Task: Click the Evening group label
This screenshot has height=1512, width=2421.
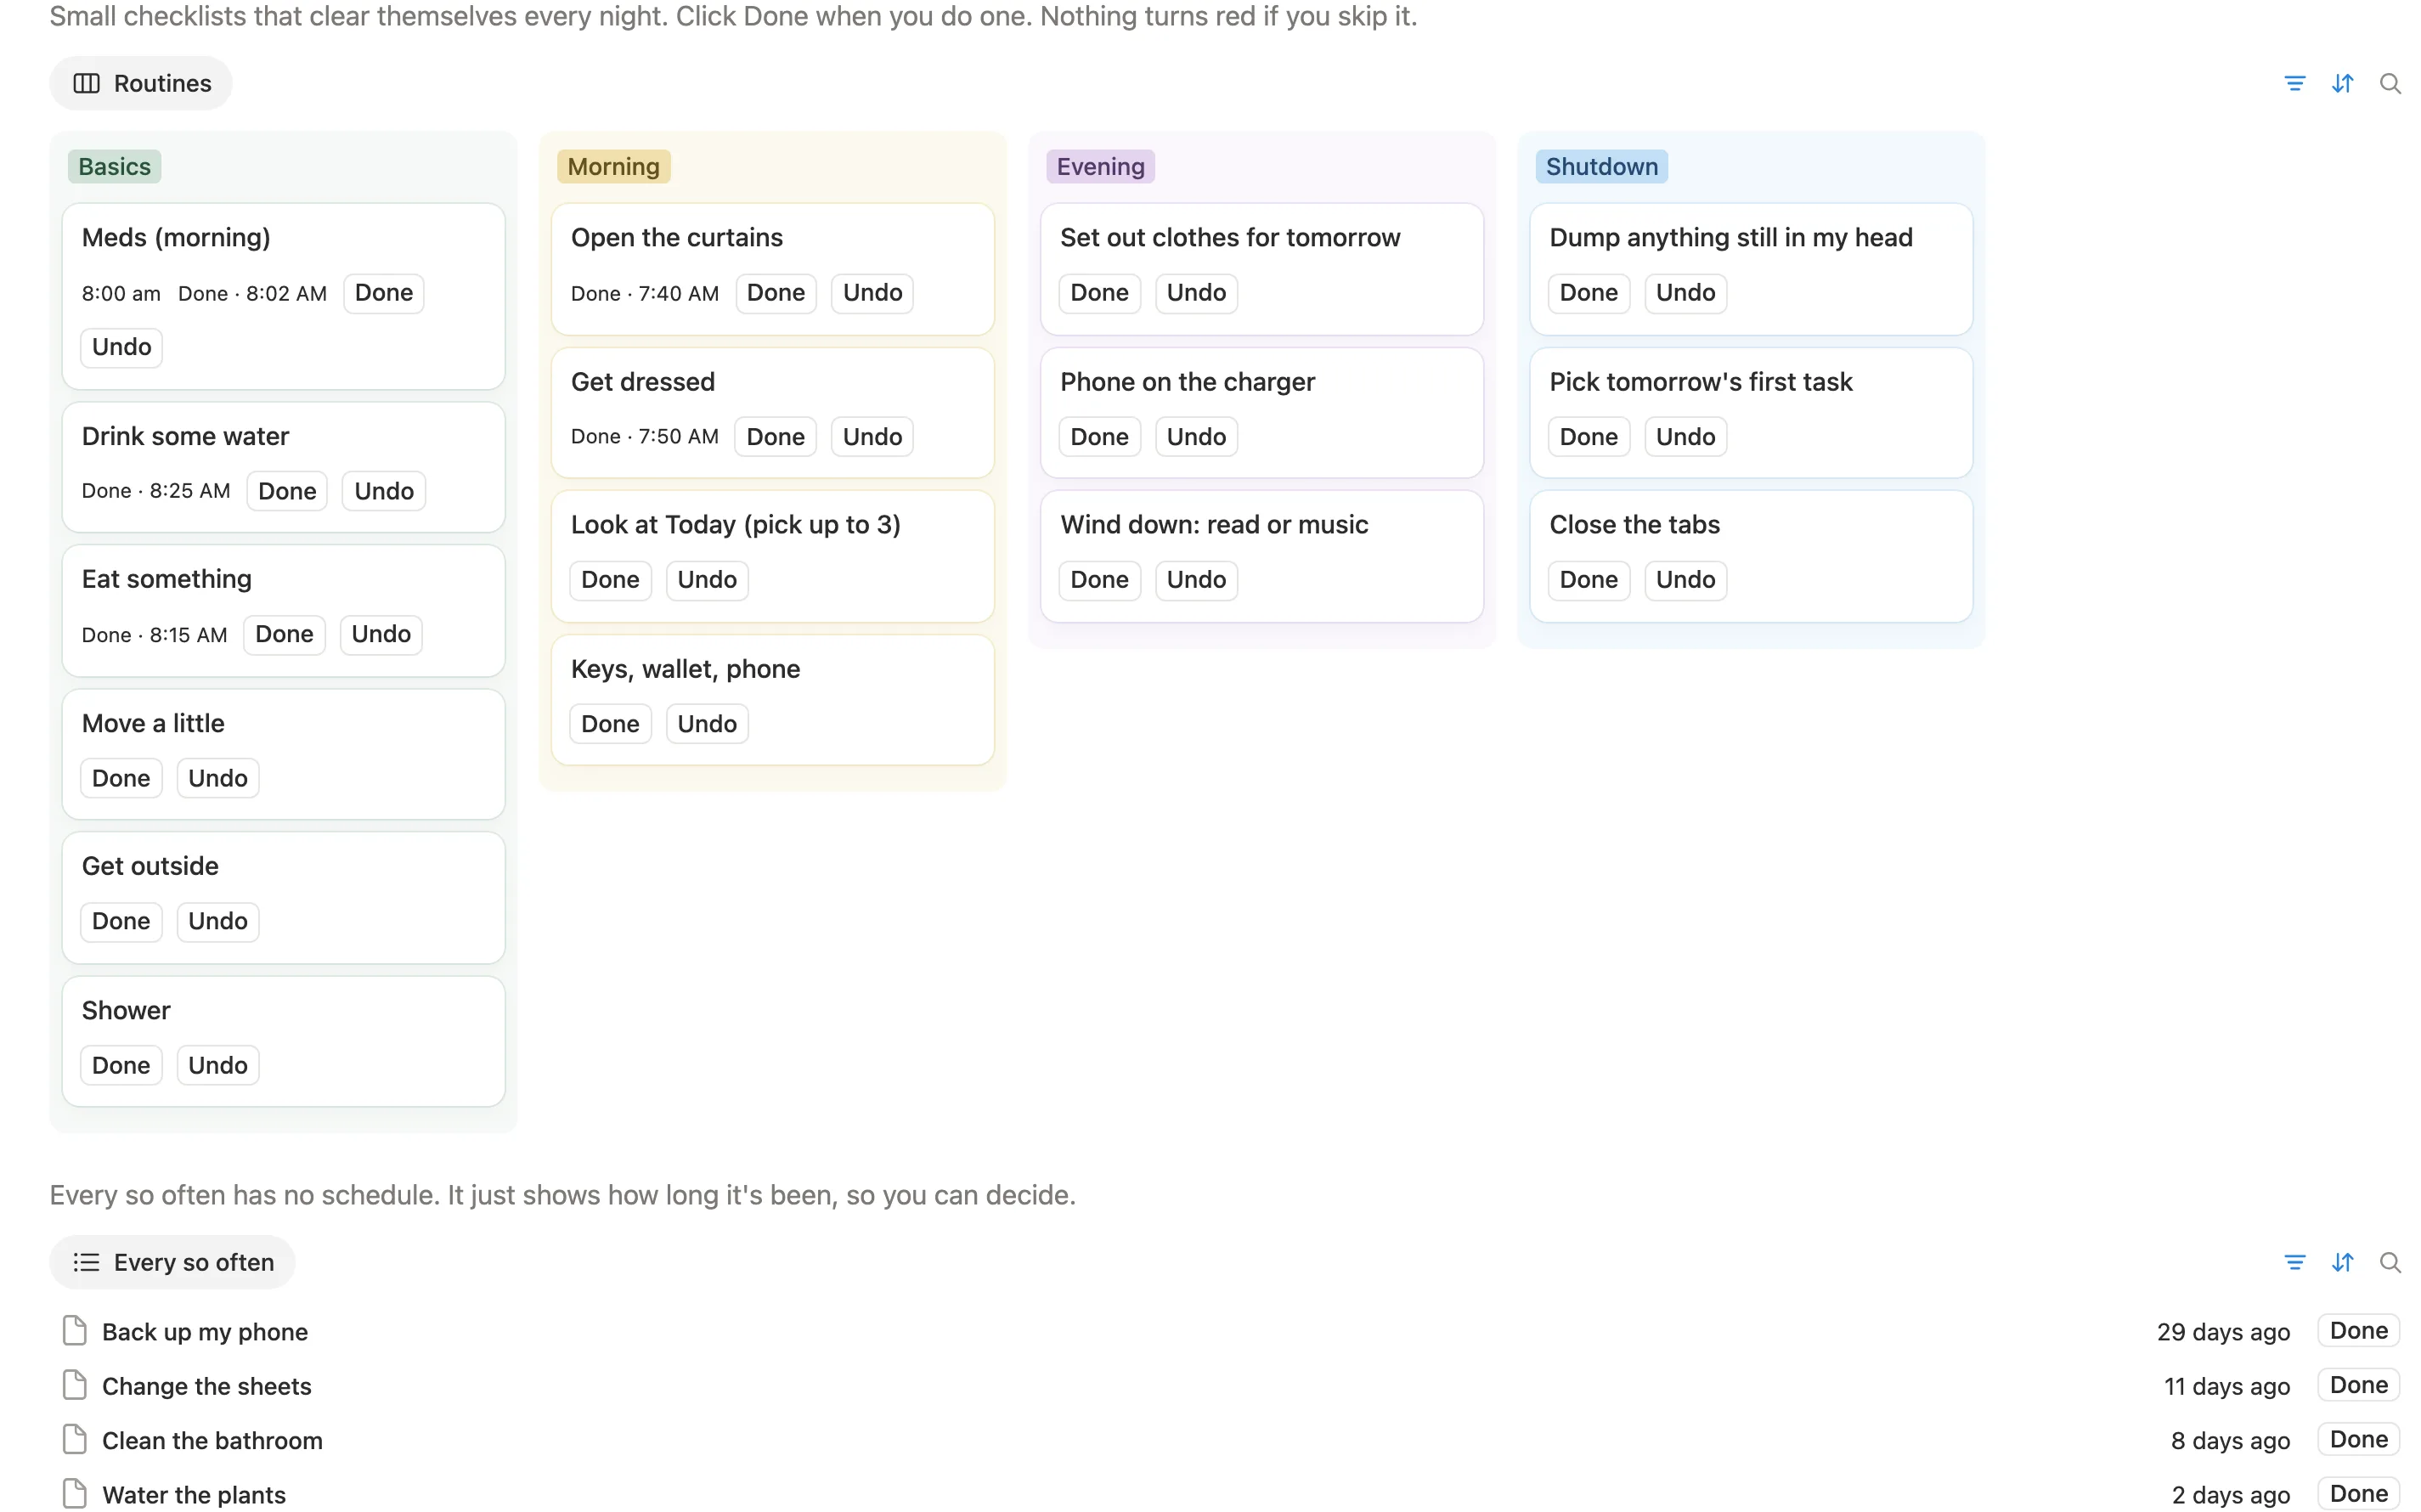Action: coord(1100,166)
